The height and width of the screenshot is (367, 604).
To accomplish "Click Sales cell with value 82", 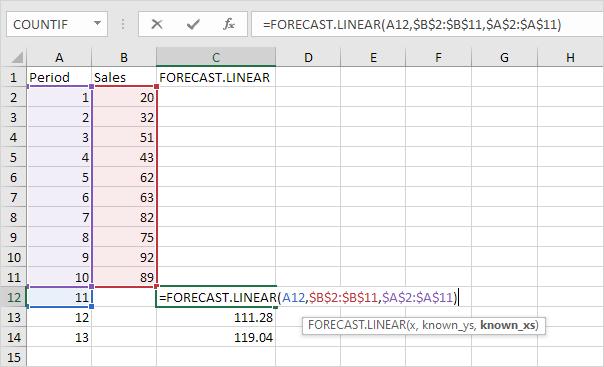I will click(x=124, y=217).
